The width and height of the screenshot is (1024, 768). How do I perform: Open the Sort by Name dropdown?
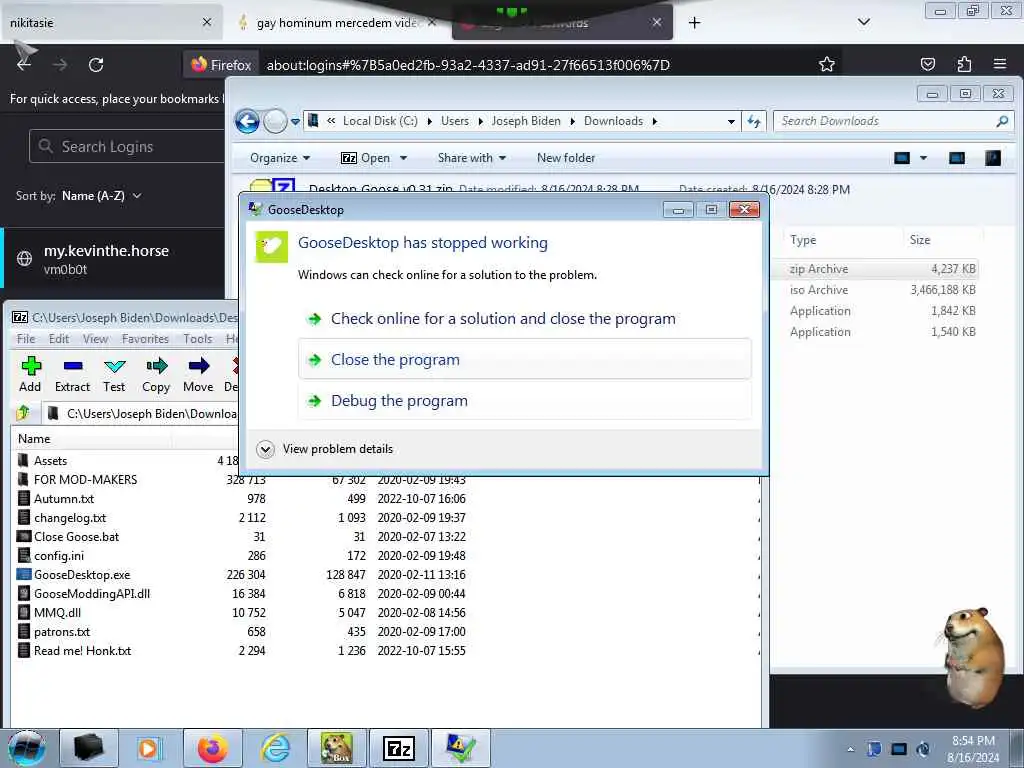[x=101, y=196]
